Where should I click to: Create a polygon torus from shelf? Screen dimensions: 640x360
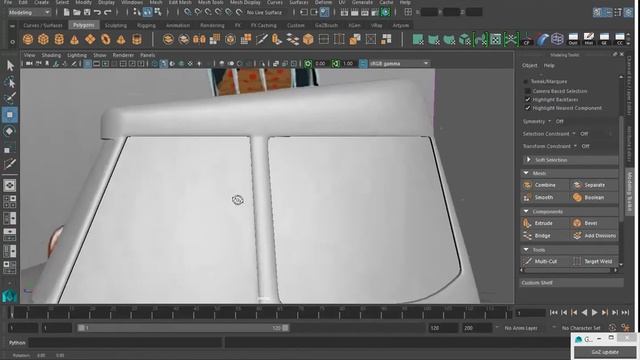(x=106, y=40)
